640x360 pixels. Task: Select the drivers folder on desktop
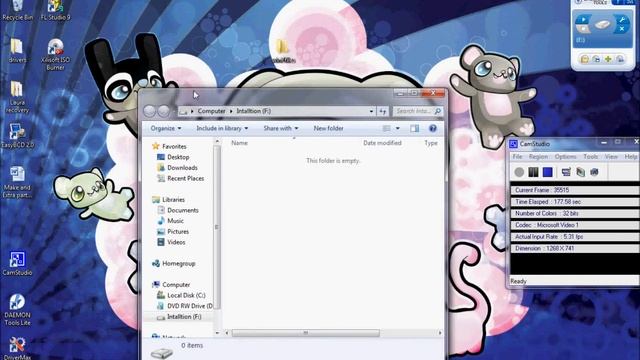(x=17, y=51)
